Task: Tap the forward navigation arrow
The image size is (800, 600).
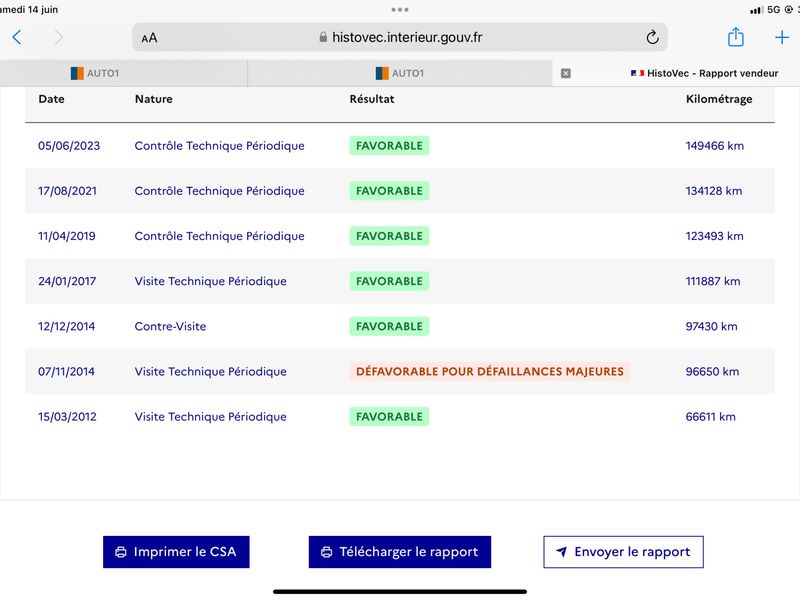Action: (59, 37)
